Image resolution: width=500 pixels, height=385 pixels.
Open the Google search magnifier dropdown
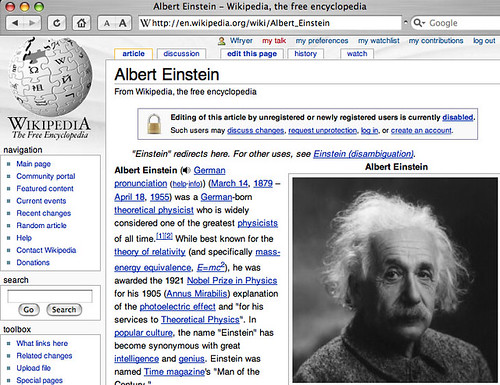419,23
